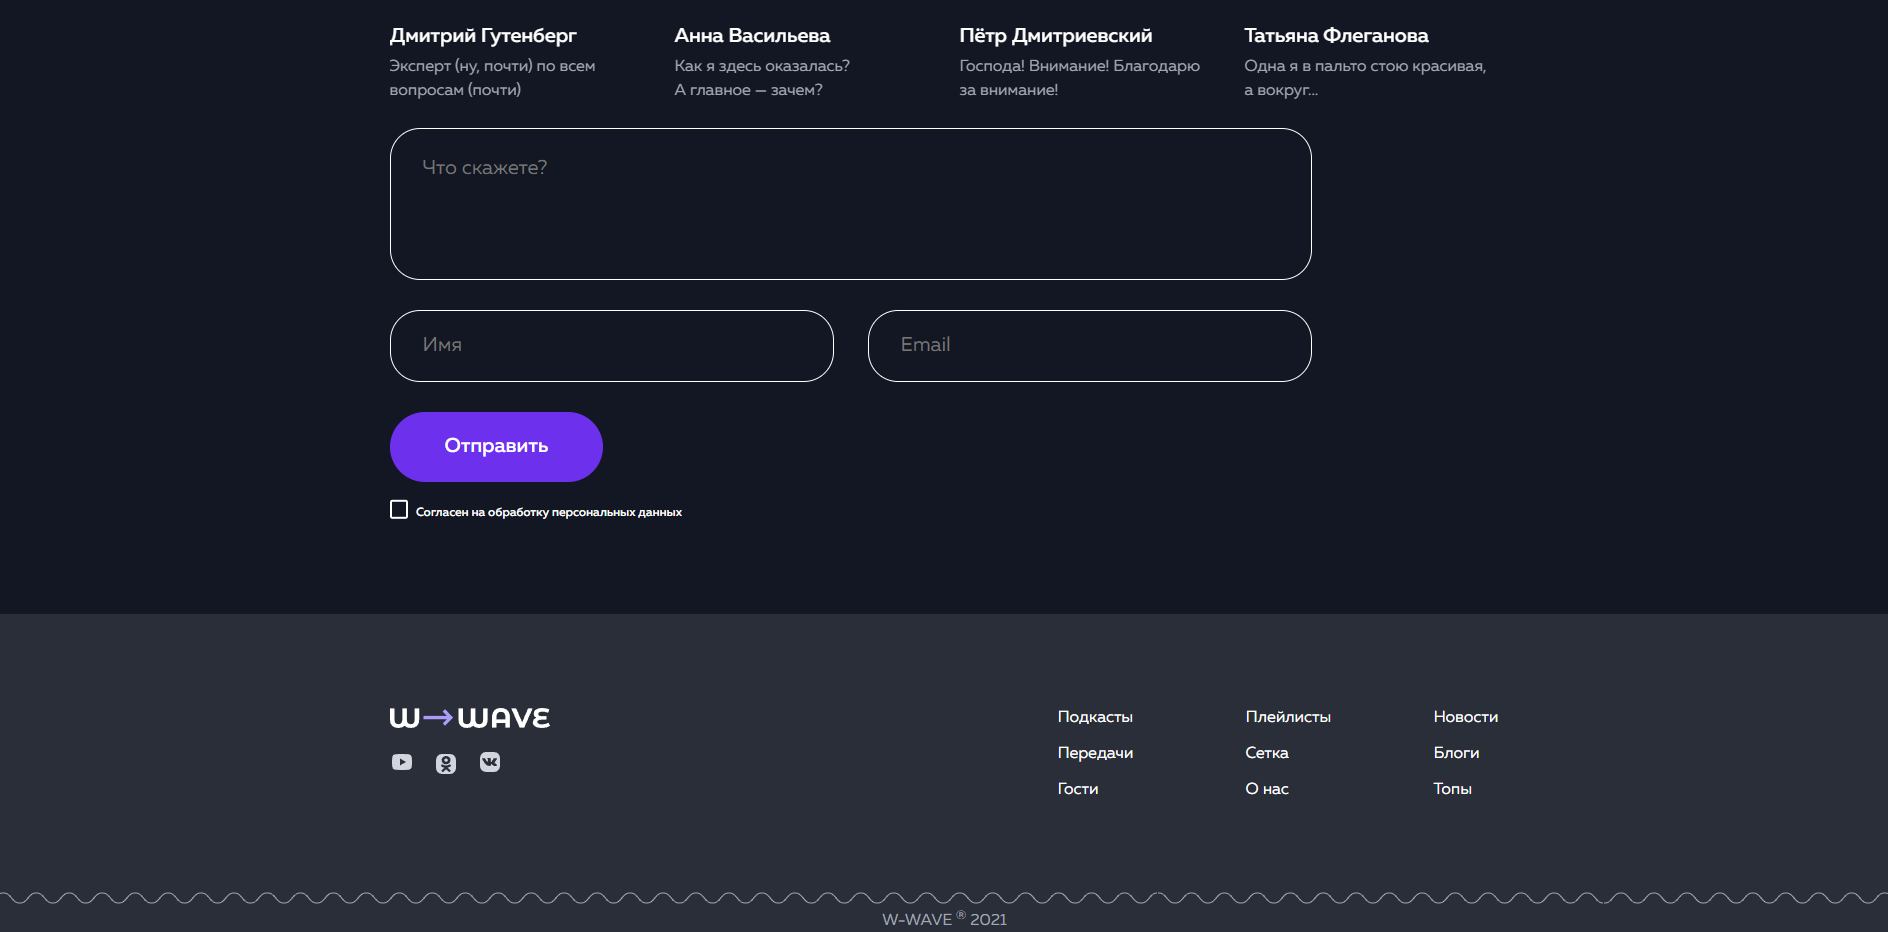Screen dimensions: 1888x932
Task: Select the name Дмитрий Гутенберг
Action: tap(483, 34)
